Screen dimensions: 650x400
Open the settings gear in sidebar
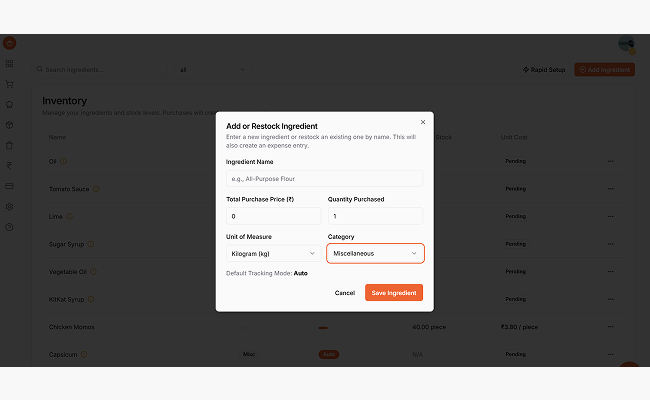click(9, 207)
